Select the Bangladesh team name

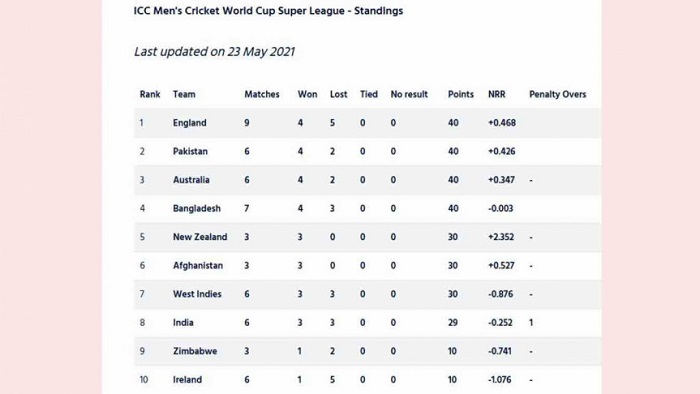click(x=196, y=208)
